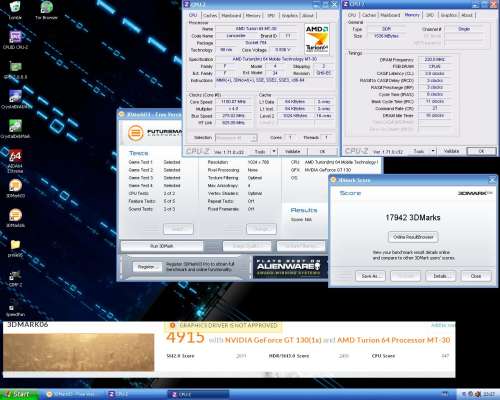Click the Specification field AMD Turion 64 Mobile
The height and width of the screenshot is (400, 500).
pyautogui.click(x=275, y=59)
